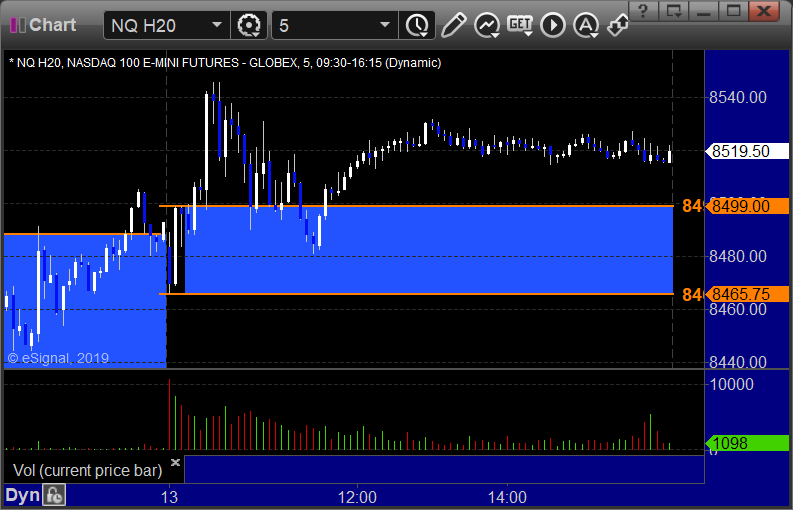Click the 10000 volume axis label
793x510 pixels.
pyautogui.click(x=731, y=385)
